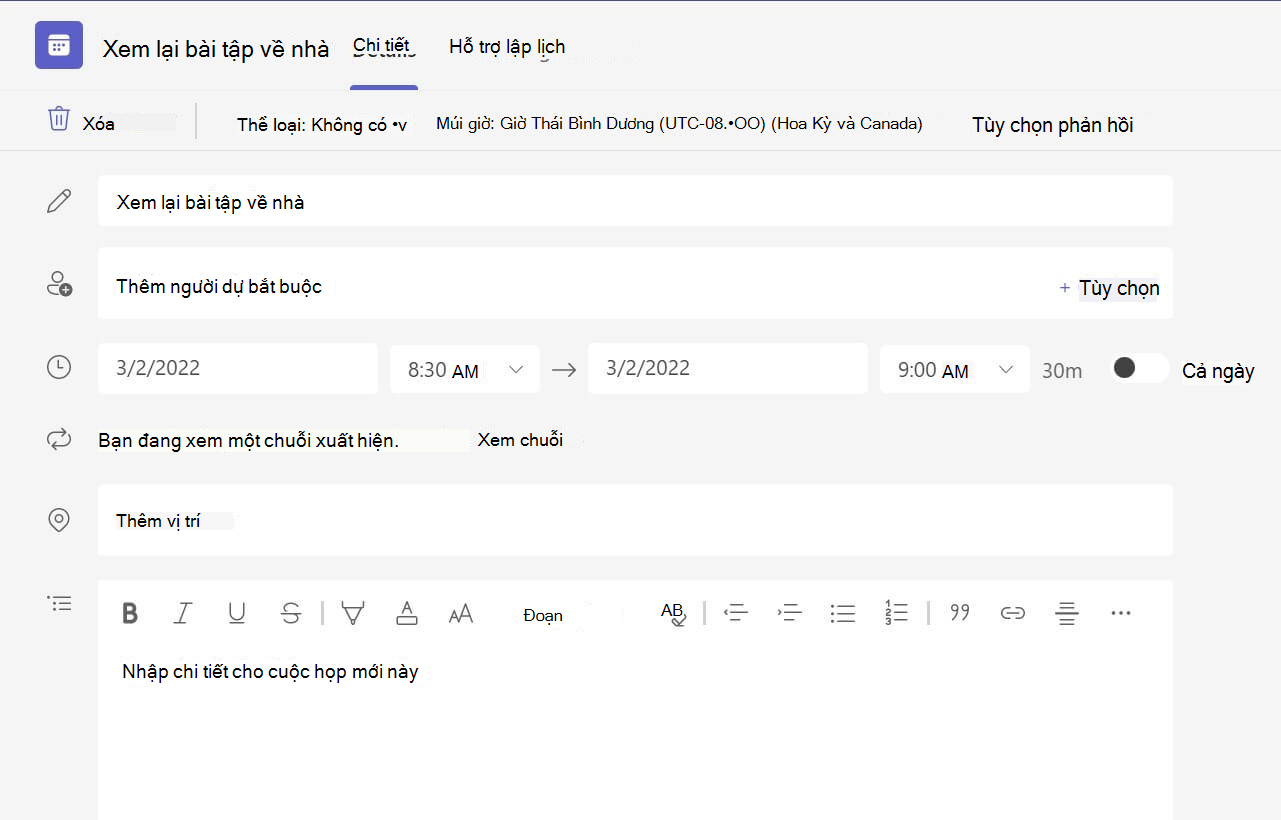
Task: Toggle italic formatting
Action: point(182,613)
